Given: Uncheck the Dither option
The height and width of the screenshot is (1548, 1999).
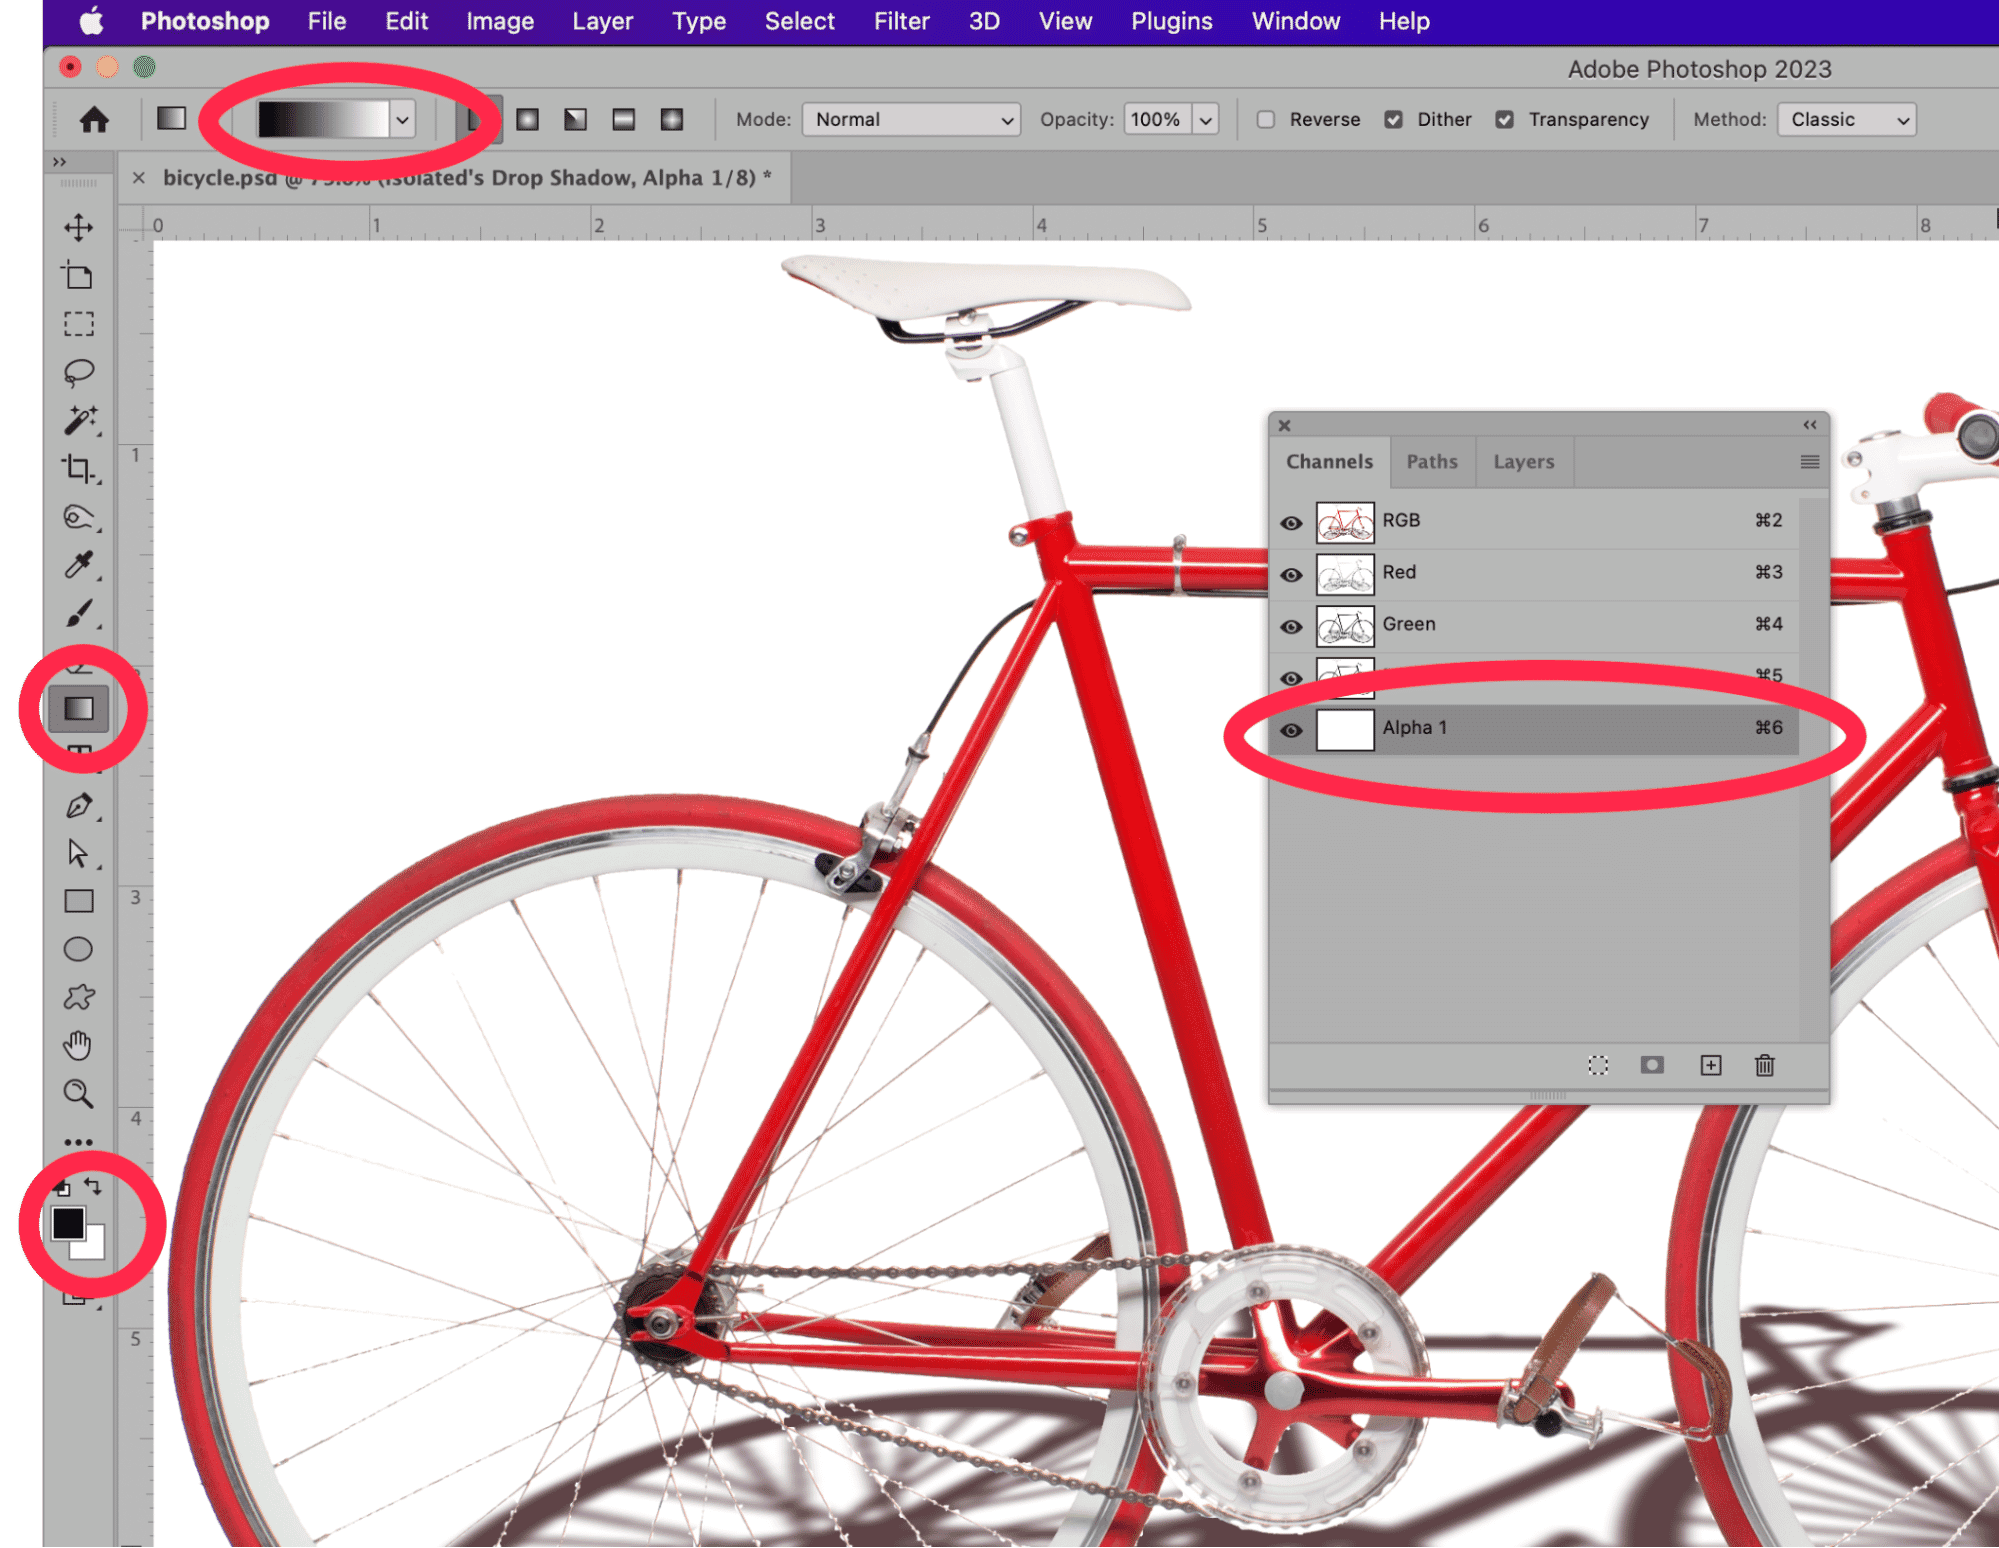Looking at the screenshot, I should [x=1394, y=120].
